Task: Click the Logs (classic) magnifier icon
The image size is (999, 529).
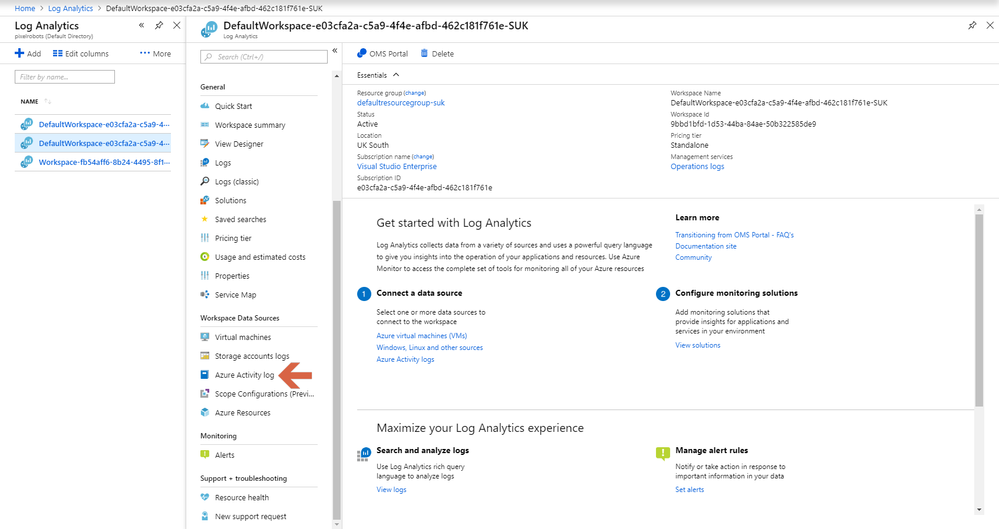Action: tap(205, 181)
